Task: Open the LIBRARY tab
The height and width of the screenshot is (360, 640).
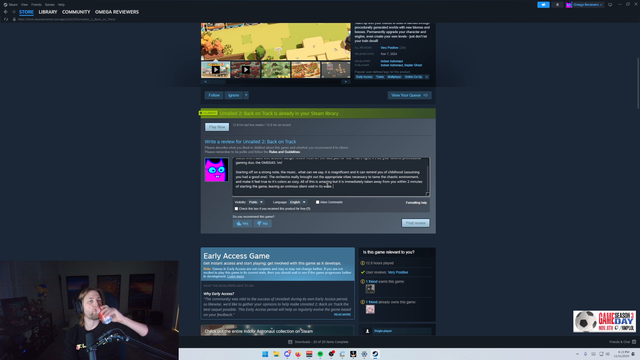Action: point(48,12)
